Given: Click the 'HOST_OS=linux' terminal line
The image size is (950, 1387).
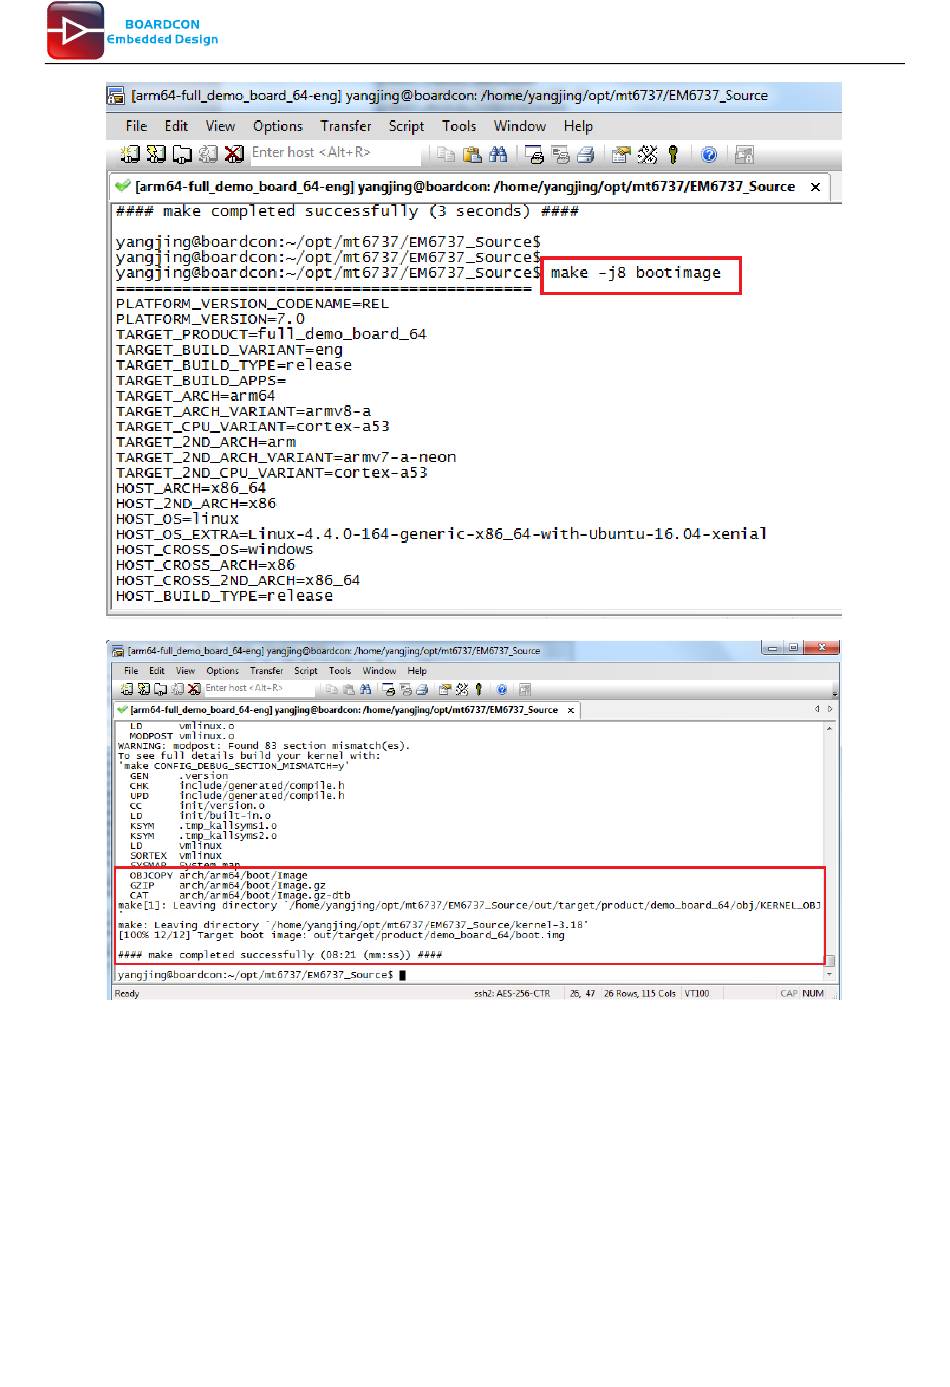Looking at the screenshot, I should [x=177, y=519].
